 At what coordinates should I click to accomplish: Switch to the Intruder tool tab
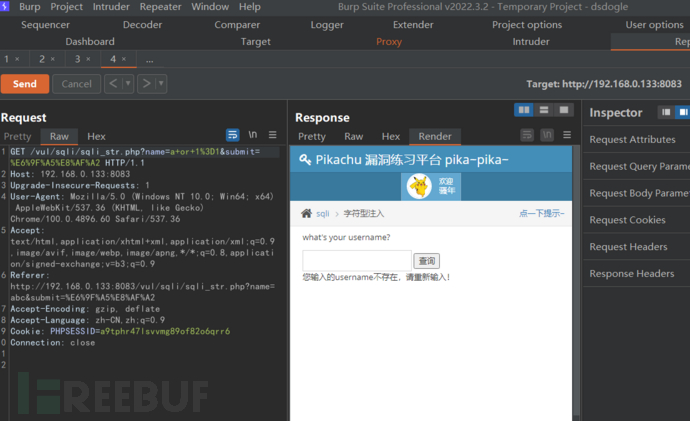pos(531,41)
